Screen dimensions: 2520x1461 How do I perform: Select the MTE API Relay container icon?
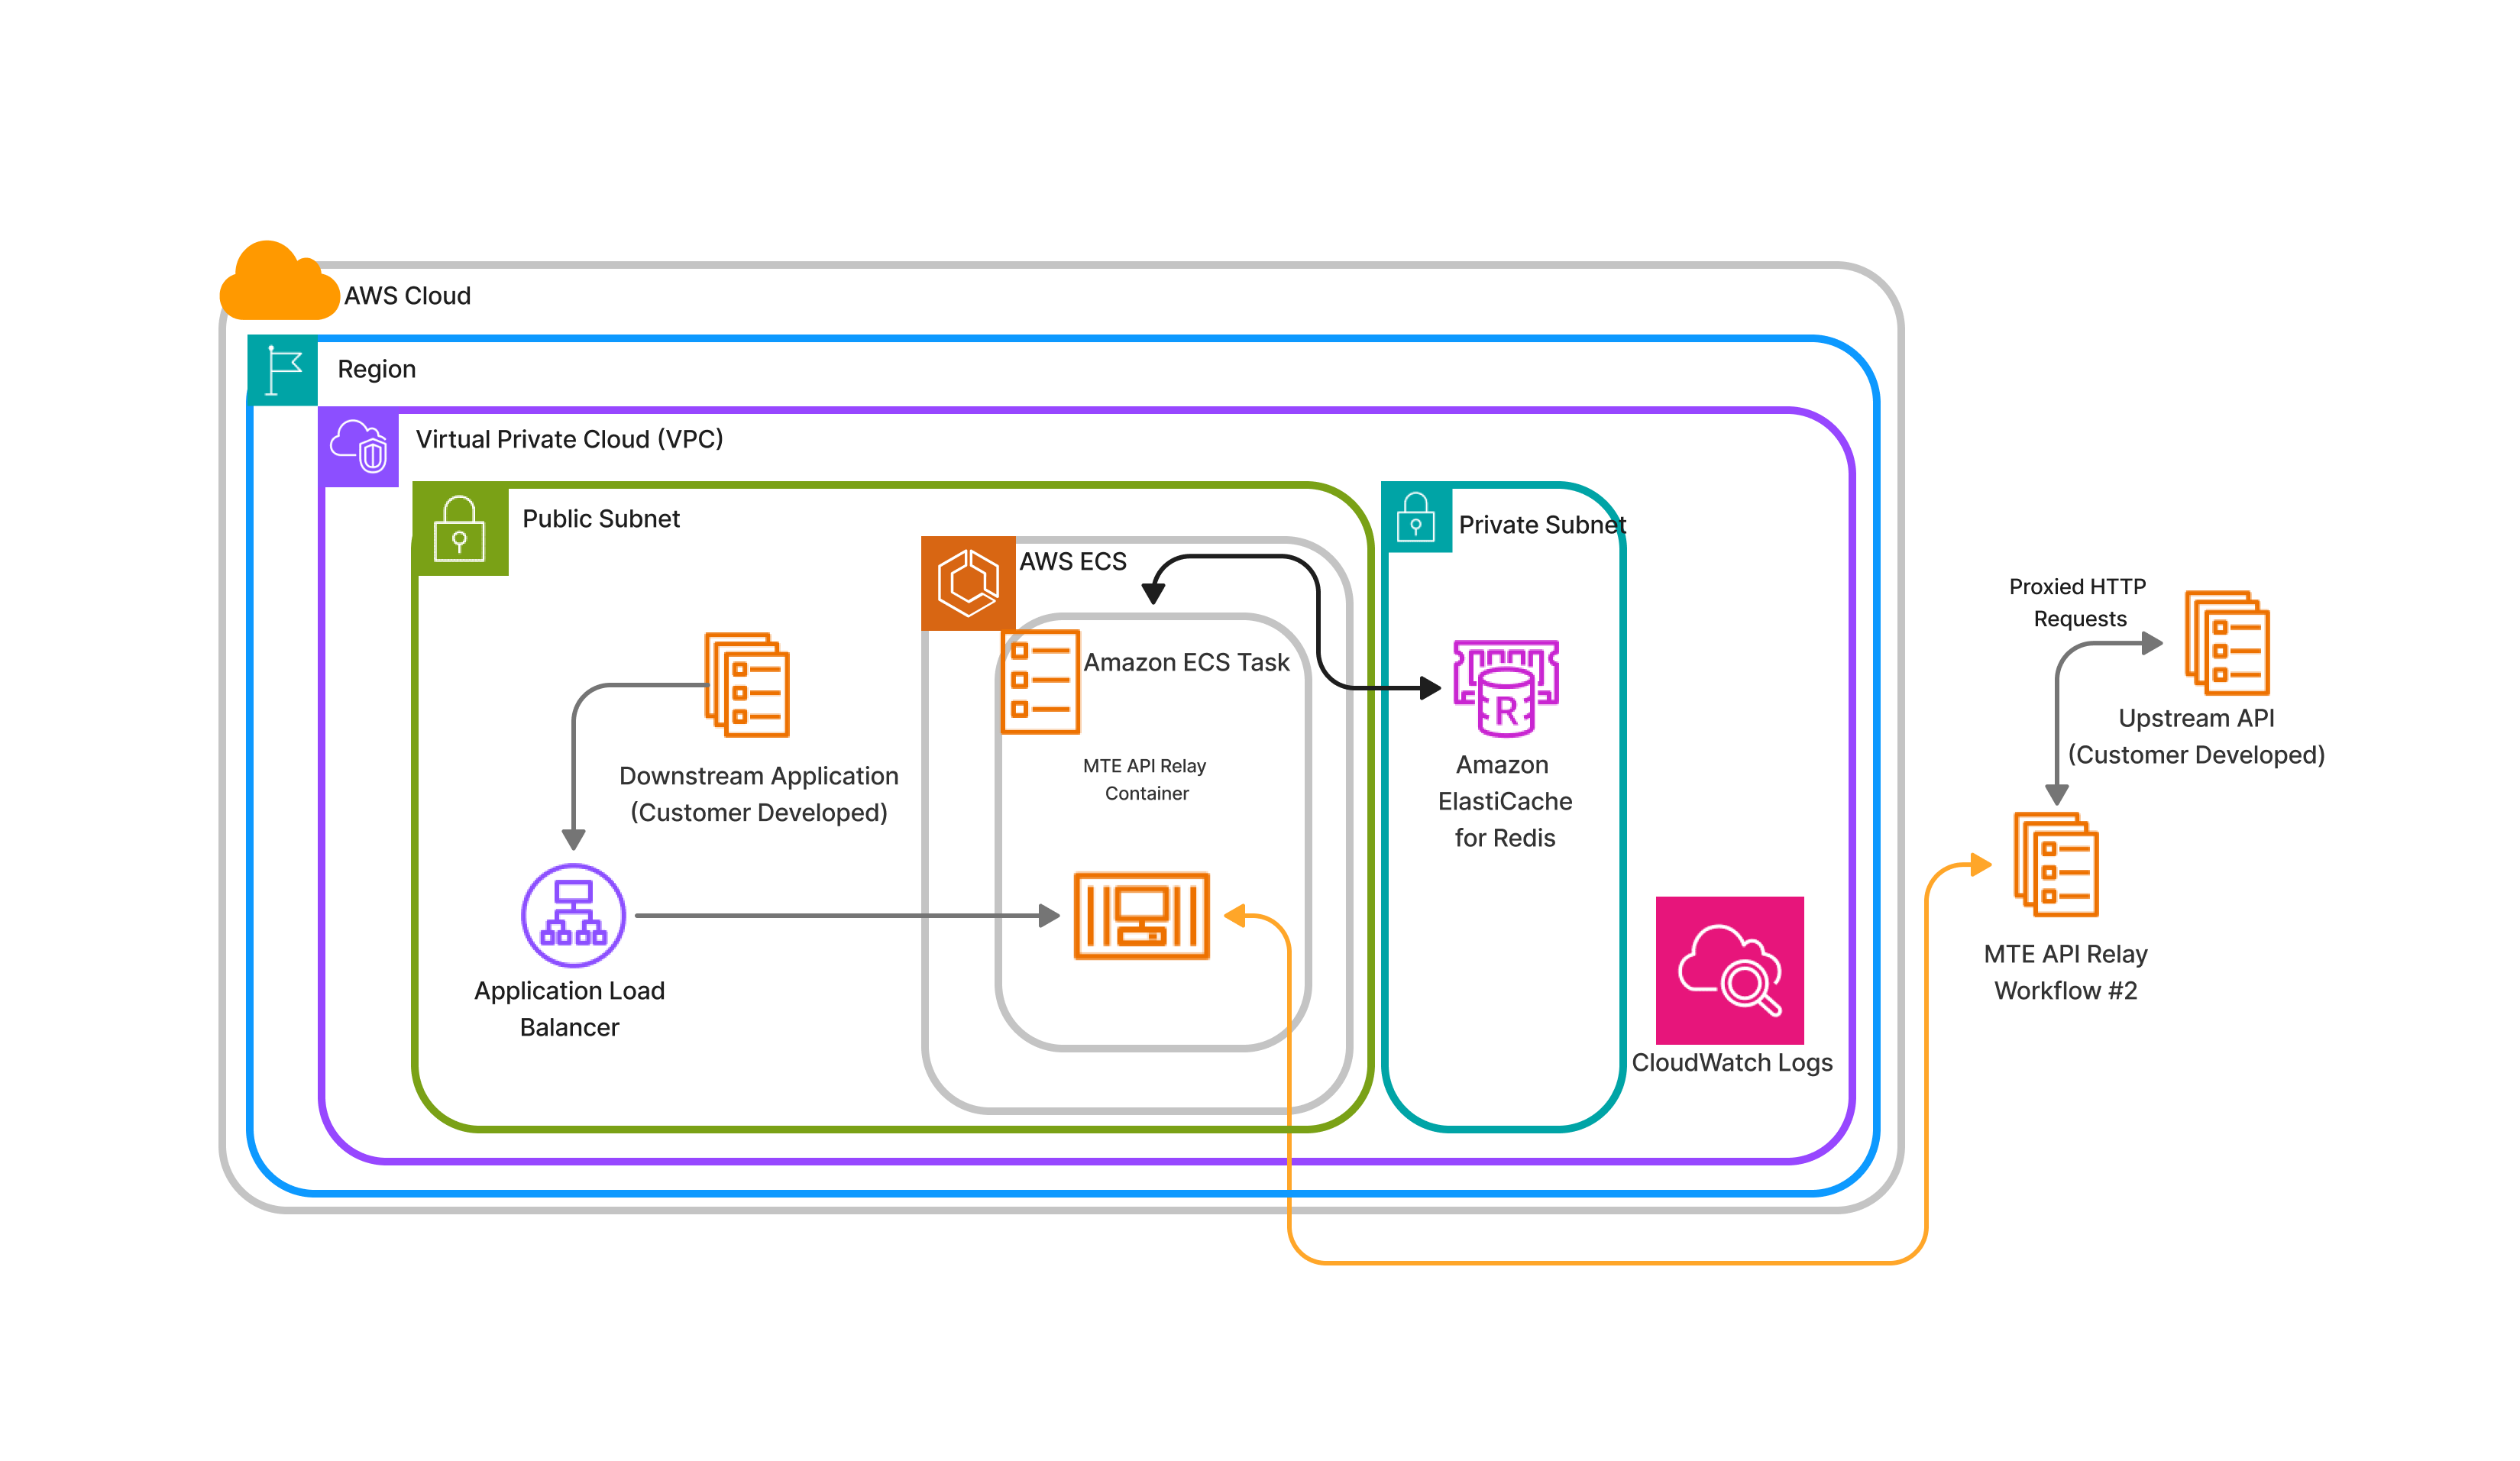(1141, 916)
